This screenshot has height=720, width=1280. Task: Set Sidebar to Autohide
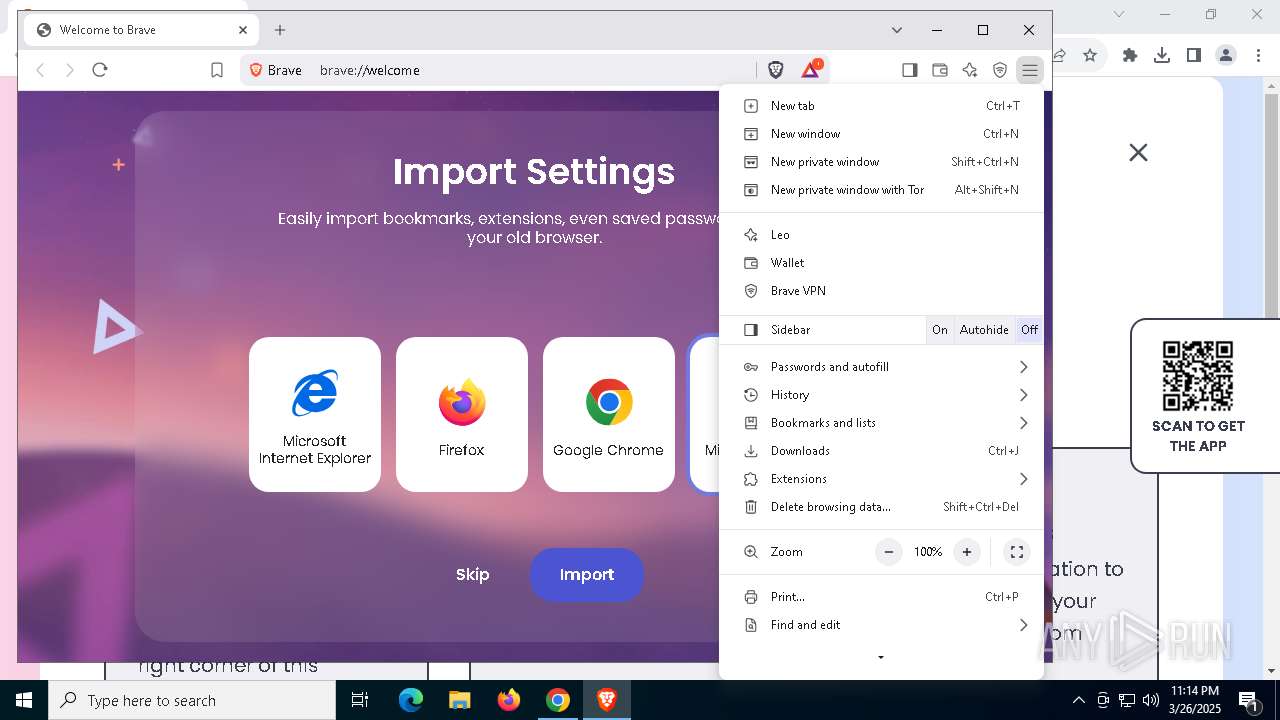tap(984, 330)
